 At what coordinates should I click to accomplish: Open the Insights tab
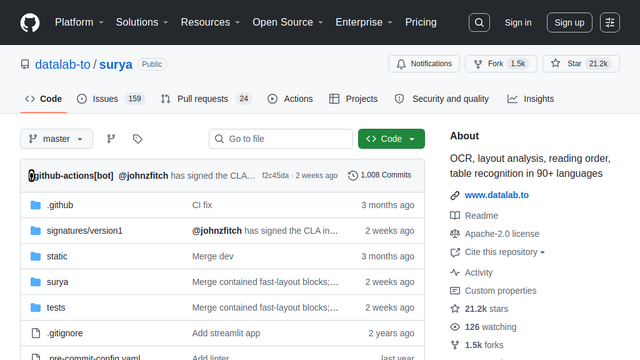click(x=531, y=99)
